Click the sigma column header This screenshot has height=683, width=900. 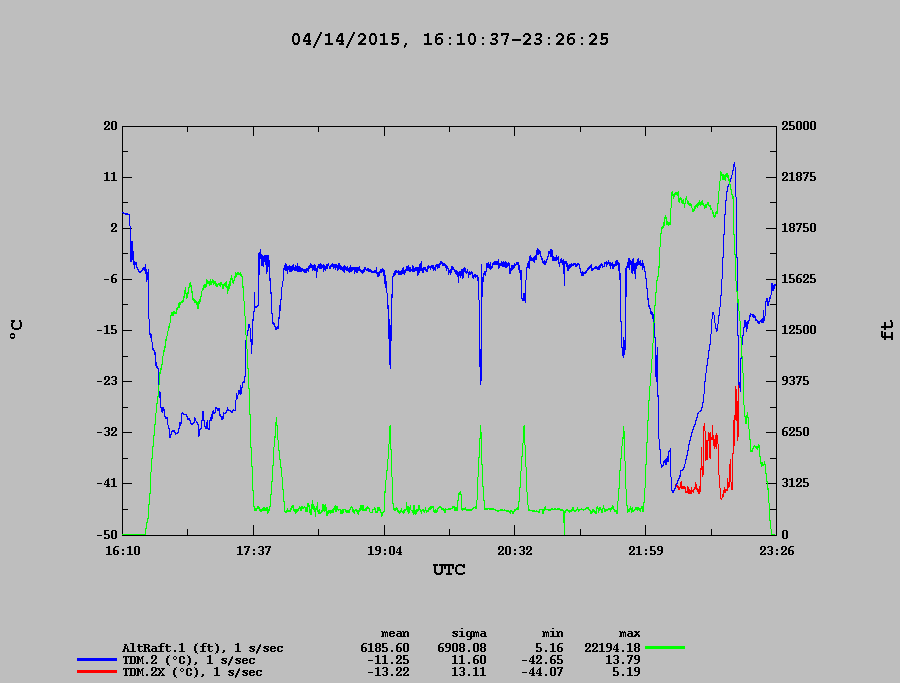(469, 634)
